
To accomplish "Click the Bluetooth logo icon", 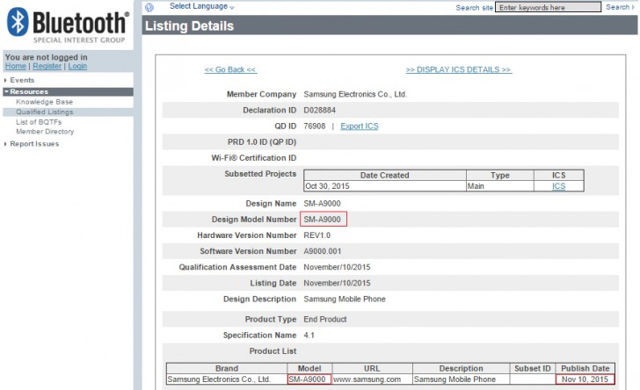I will [x=18, y=22].
